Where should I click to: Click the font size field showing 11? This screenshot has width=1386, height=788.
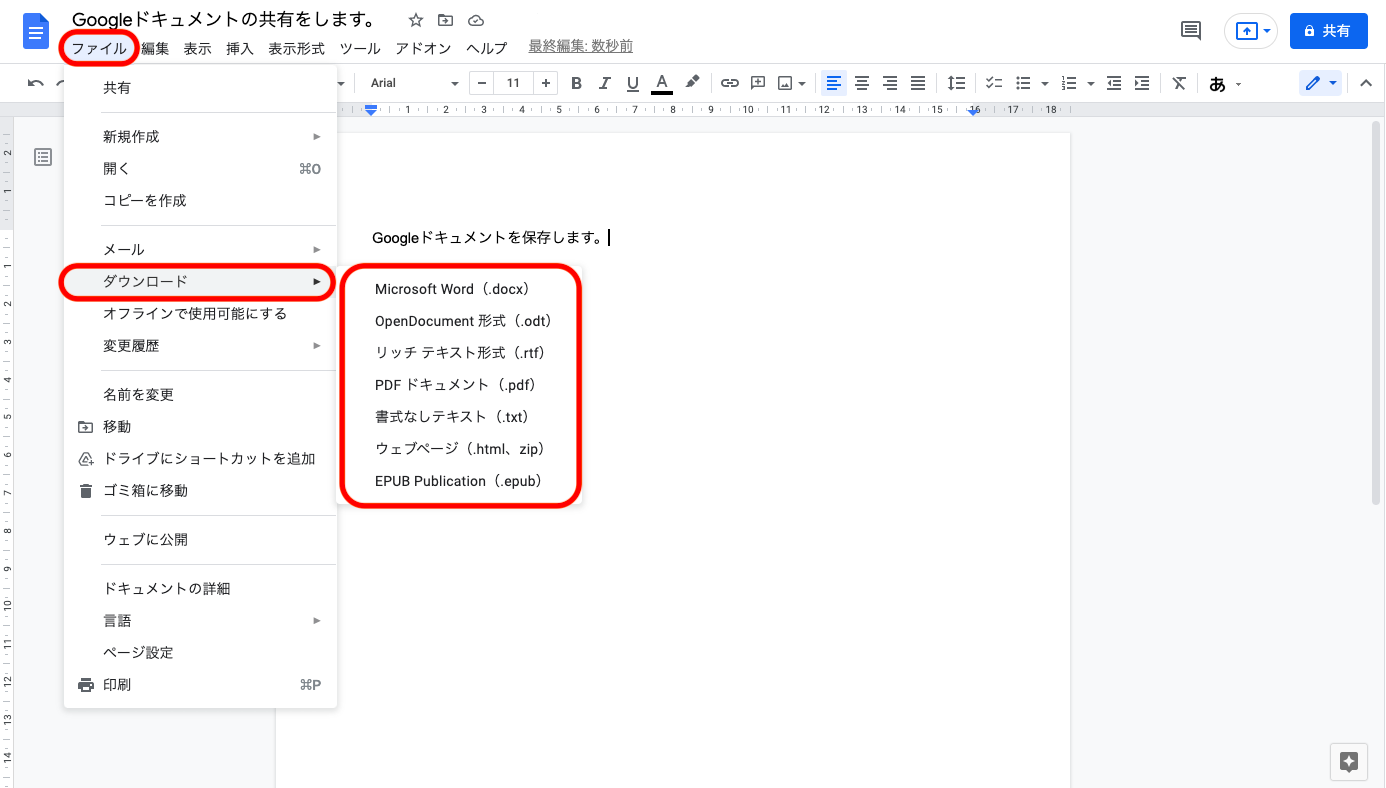click(x=514, y=84)
